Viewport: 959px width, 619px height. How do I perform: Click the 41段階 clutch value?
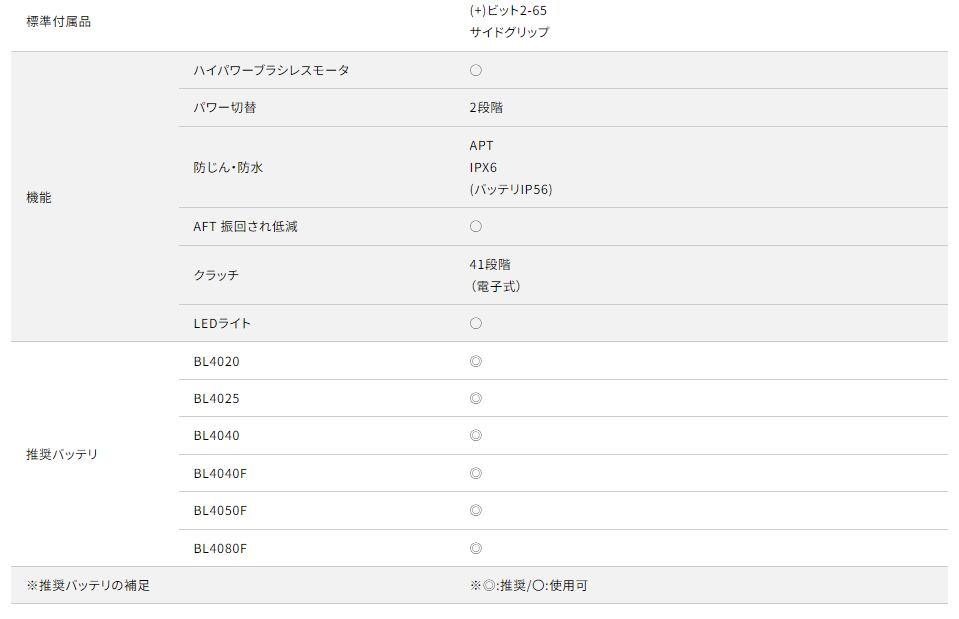490,264
